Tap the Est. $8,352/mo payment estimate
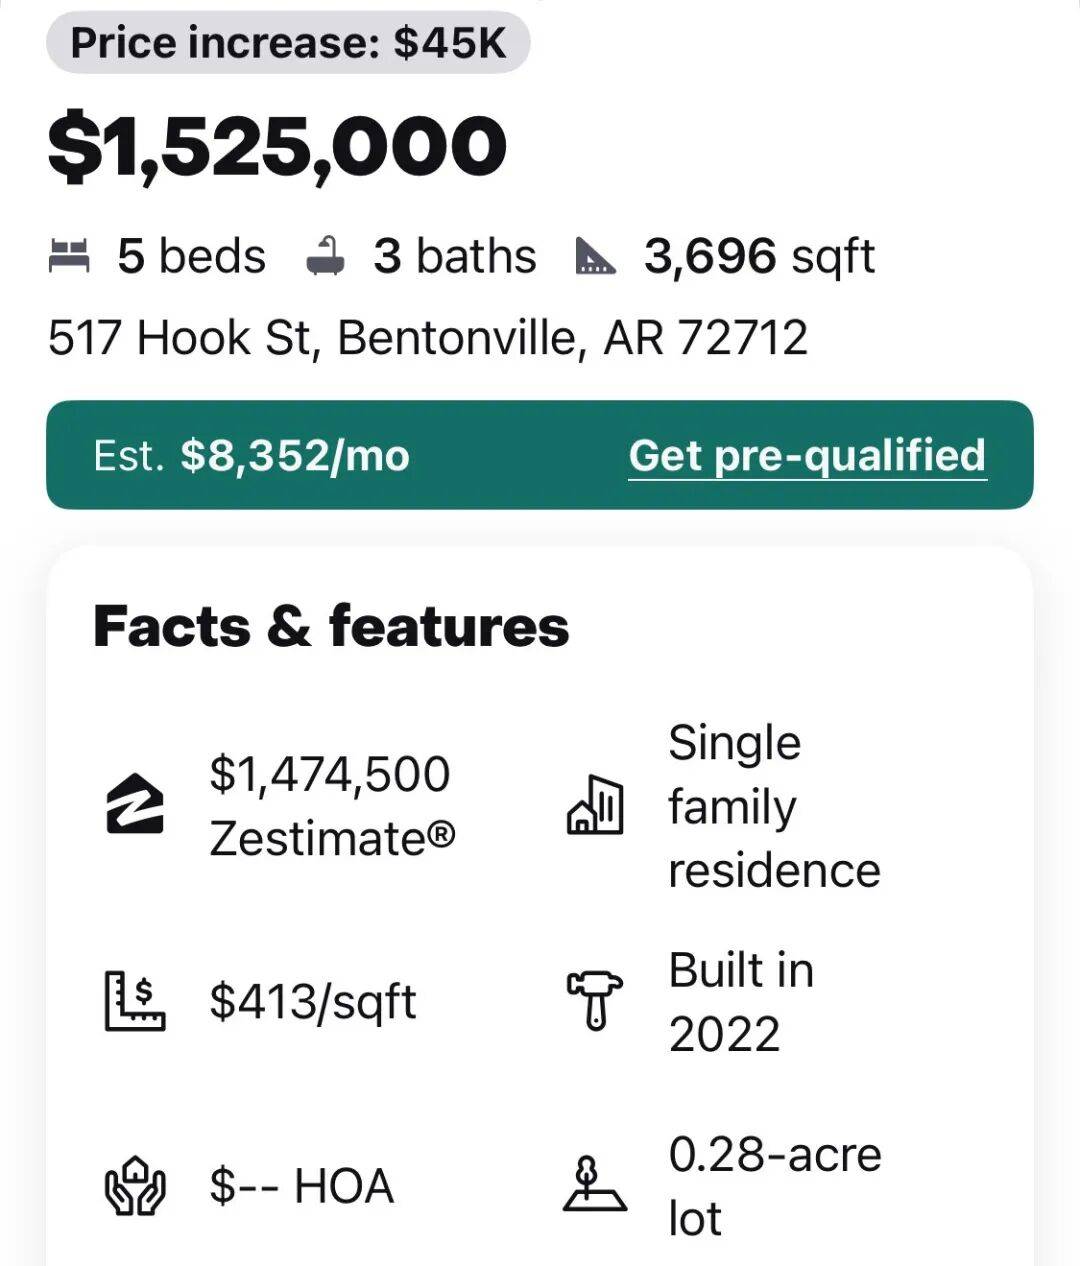The width and height of the screenshot is (1080, 1266). (x=252, y=456)
